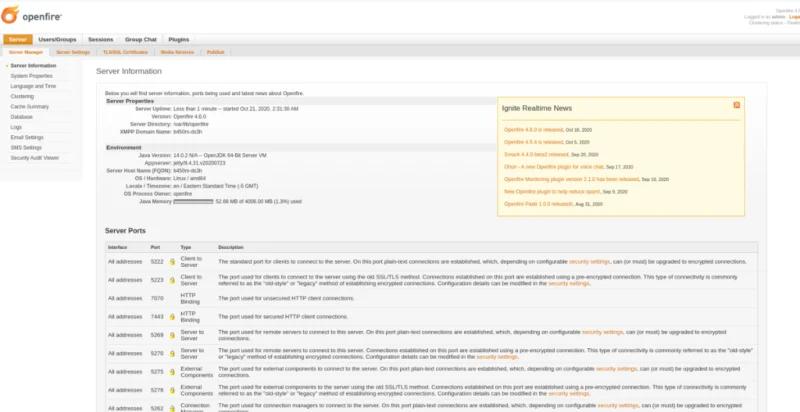Open the 'Smack 4.4.0-beta2 released' news link
Image resolution: width=800 pixels, height=412 pixels.
(536, 154)
